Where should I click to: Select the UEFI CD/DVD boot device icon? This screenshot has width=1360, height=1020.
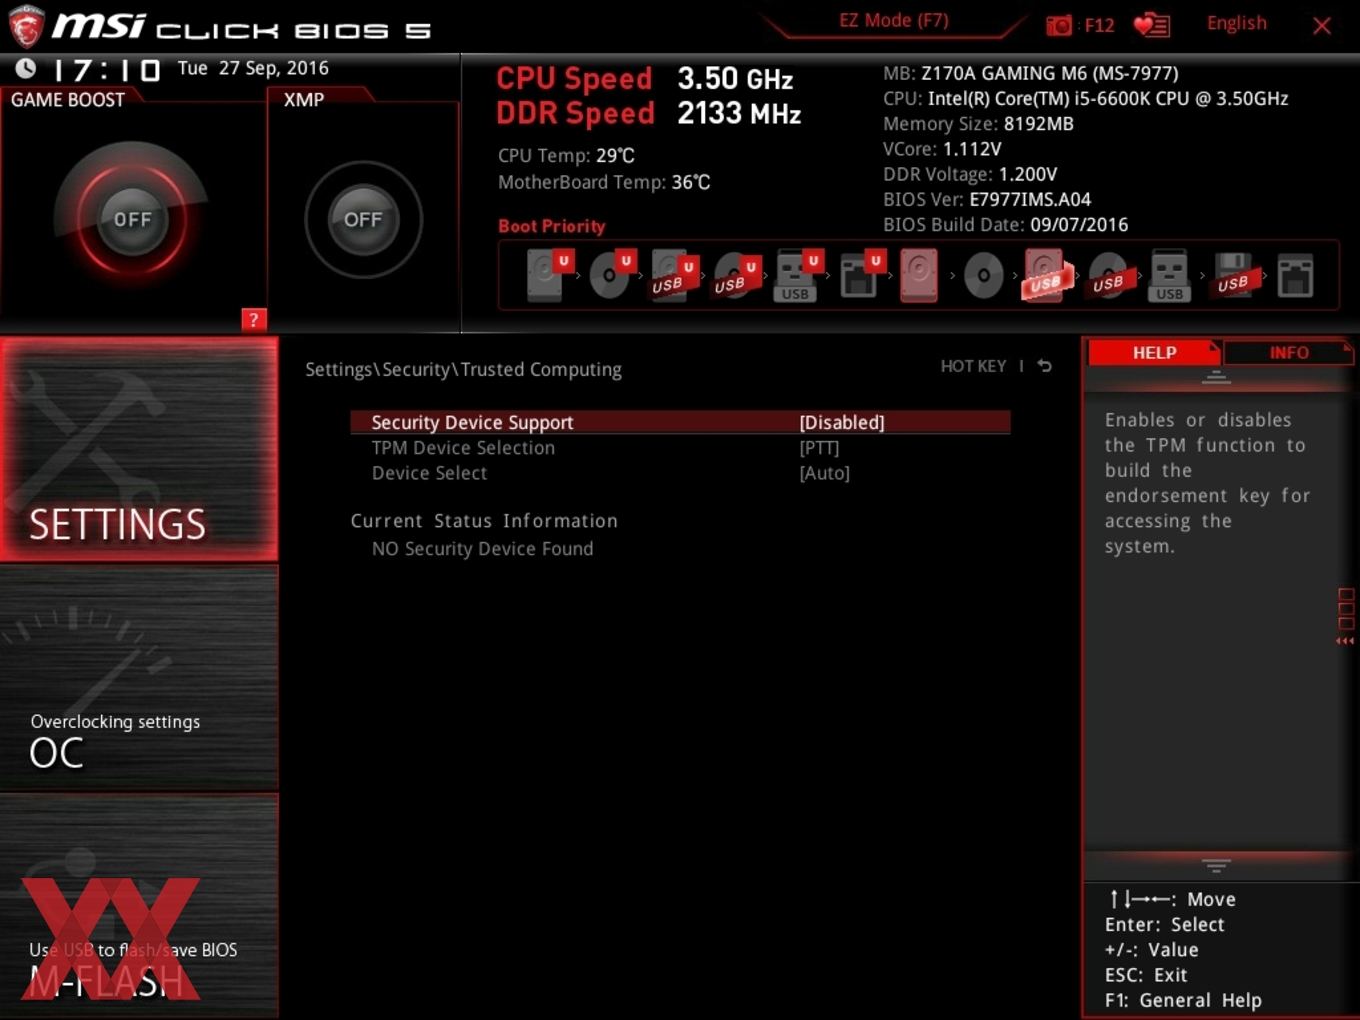tap(611, 275)
